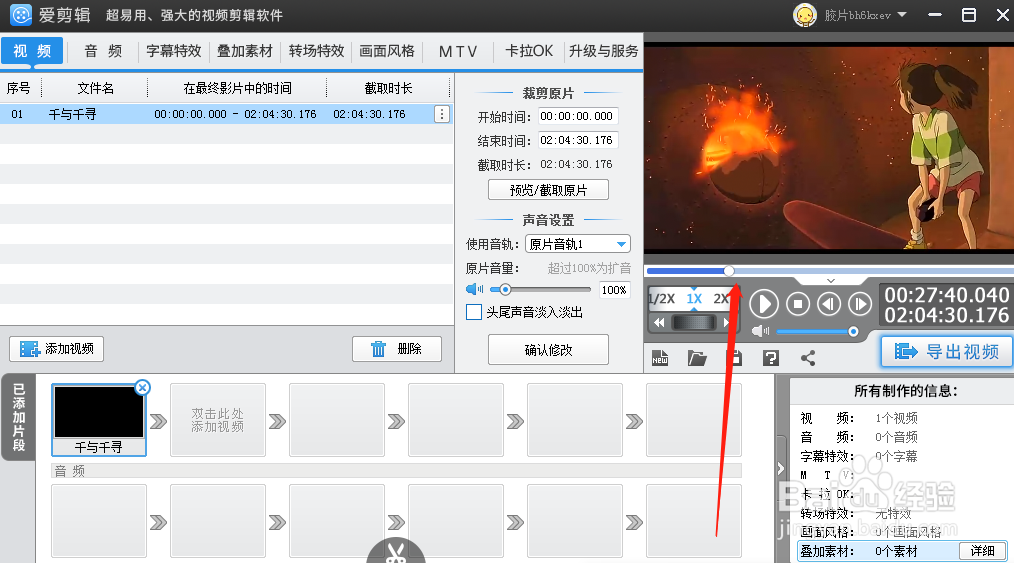Open the 使用音轨 dropdown
Viewport: 1014px width, 563px height.
[x=577, y=244]
